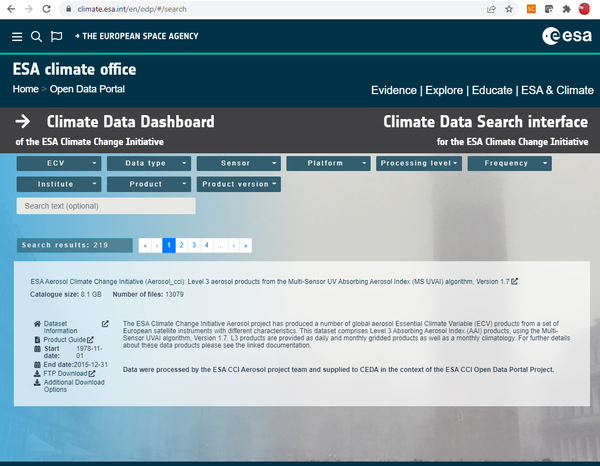This screenshot has width=600, height=466.
Task: Click the search magnifier icon in the header
Action: click(36, 37)
